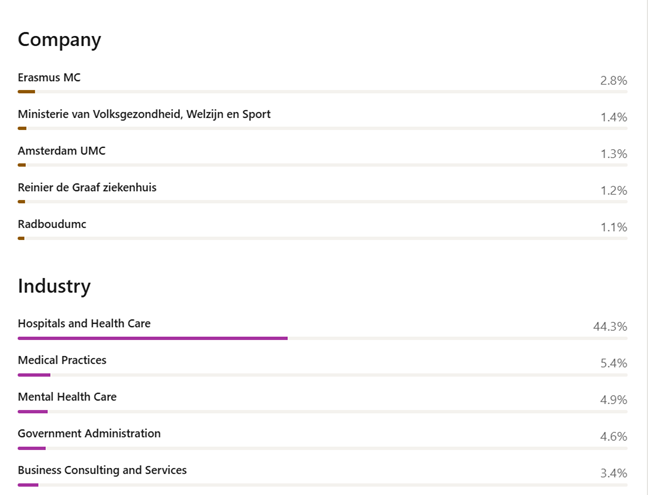Select Ministerie van Volksgezondheid, Welzijn en Sport
The width and height of the screenshot is (648, 495).
coord(144,114)
